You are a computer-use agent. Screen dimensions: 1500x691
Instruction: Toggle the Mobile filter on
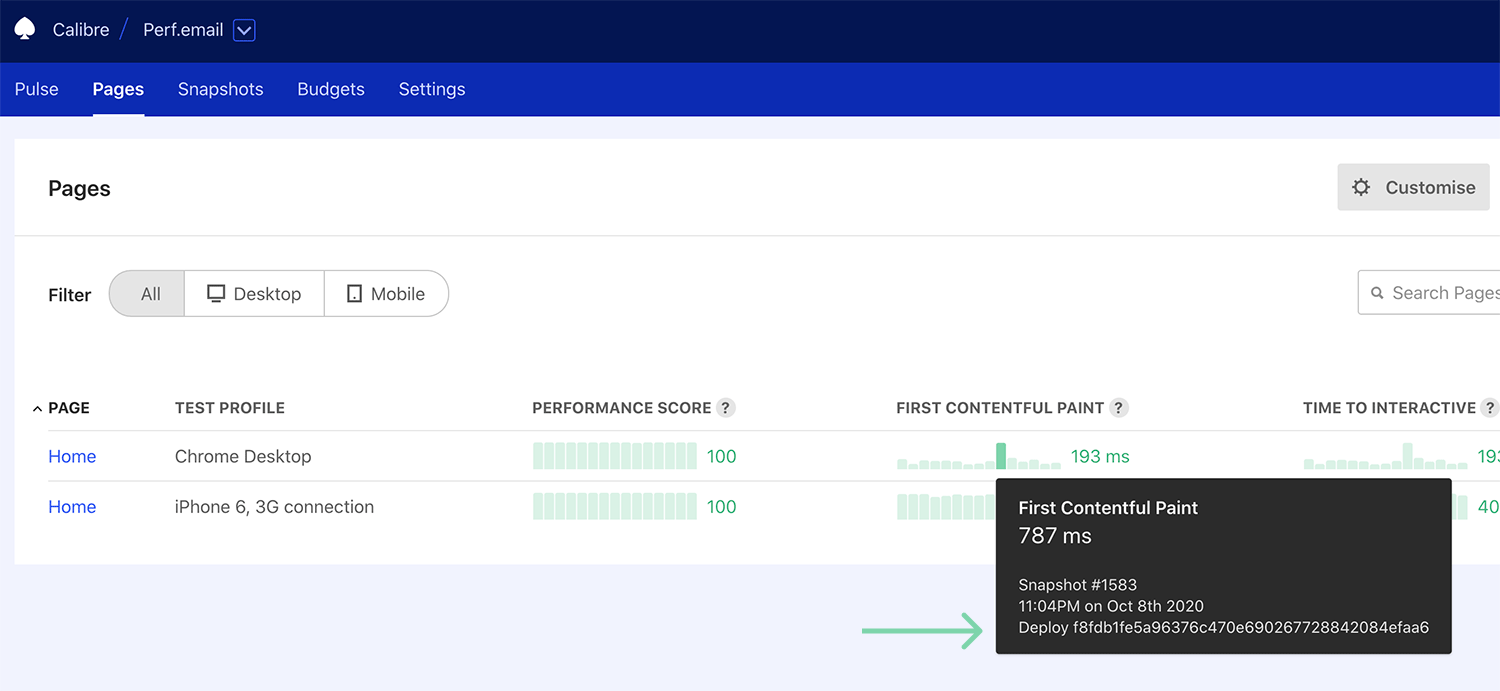[386, 293]
